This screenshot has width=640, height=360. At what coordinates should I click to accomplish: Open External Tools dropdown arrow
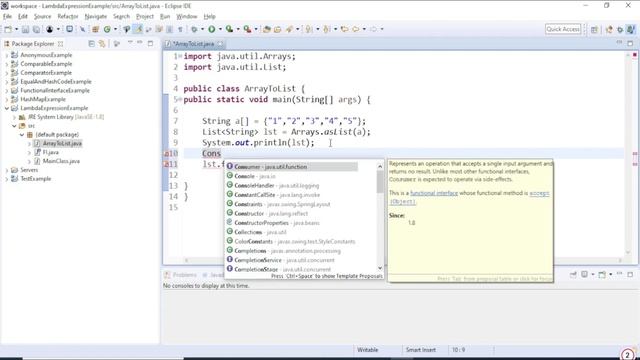coord(256,29)
